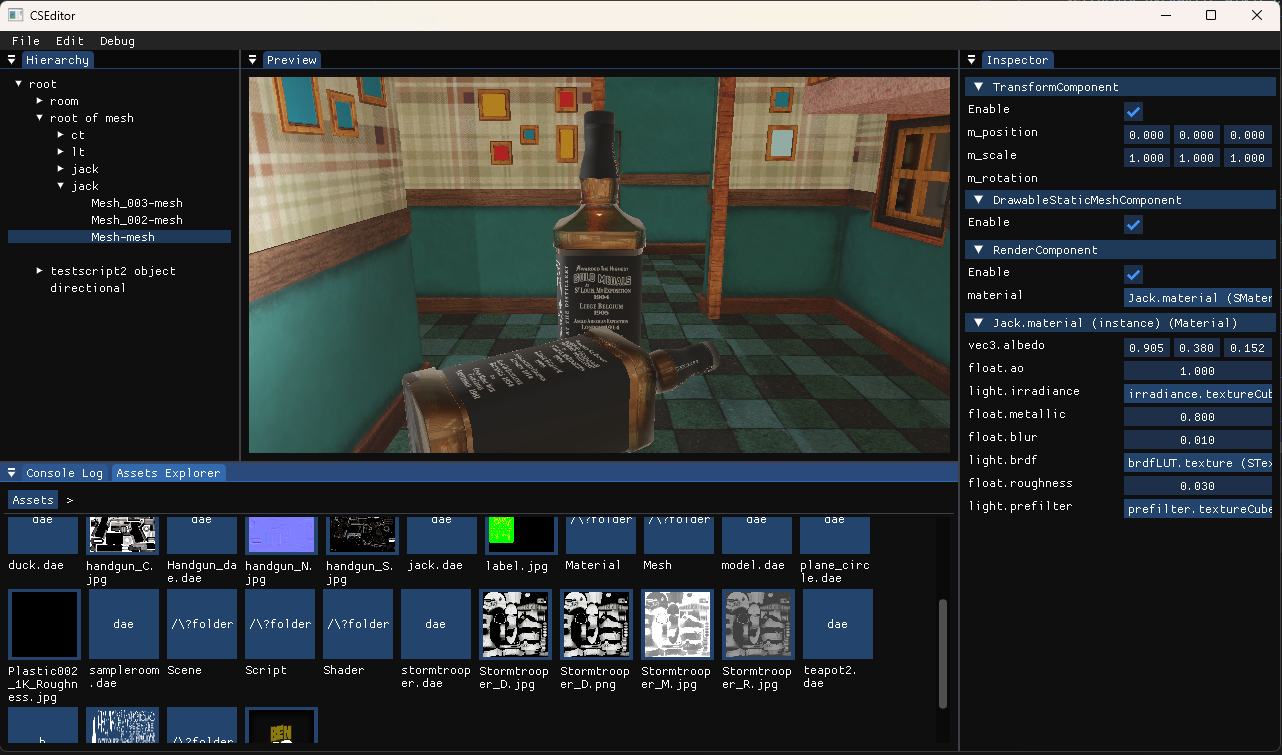
Task: Select the model.dae asset
Action: tap(756, 535)
